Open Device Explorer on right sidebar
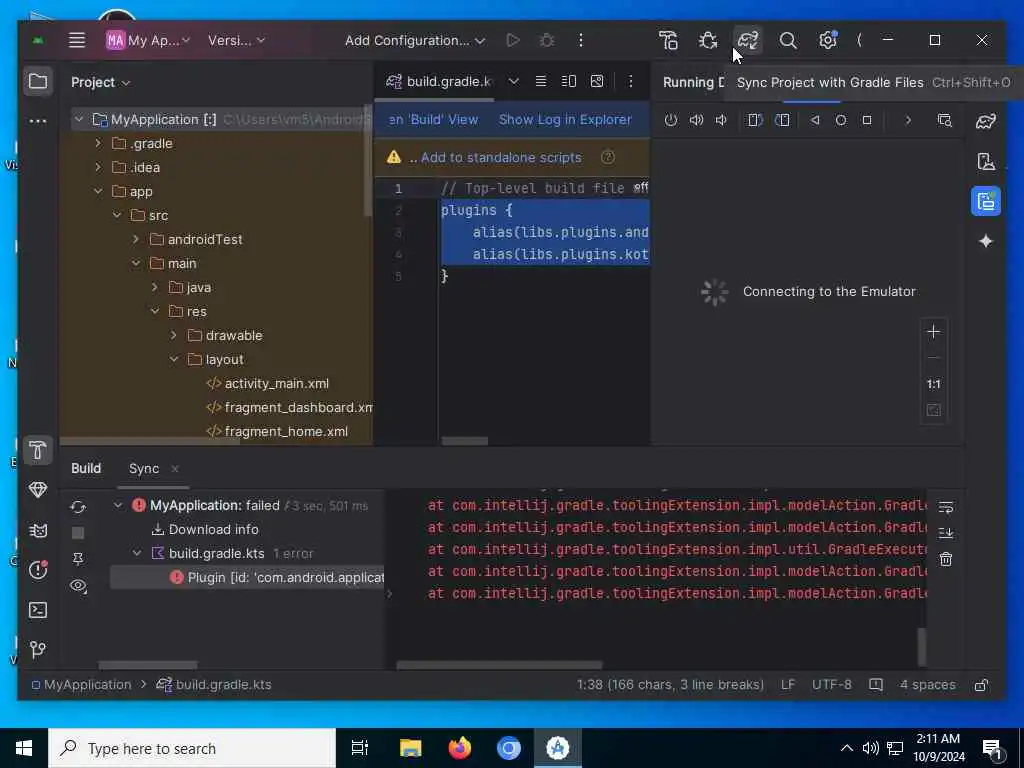This screenshot has height=768, width=1024. coord(985,161)
